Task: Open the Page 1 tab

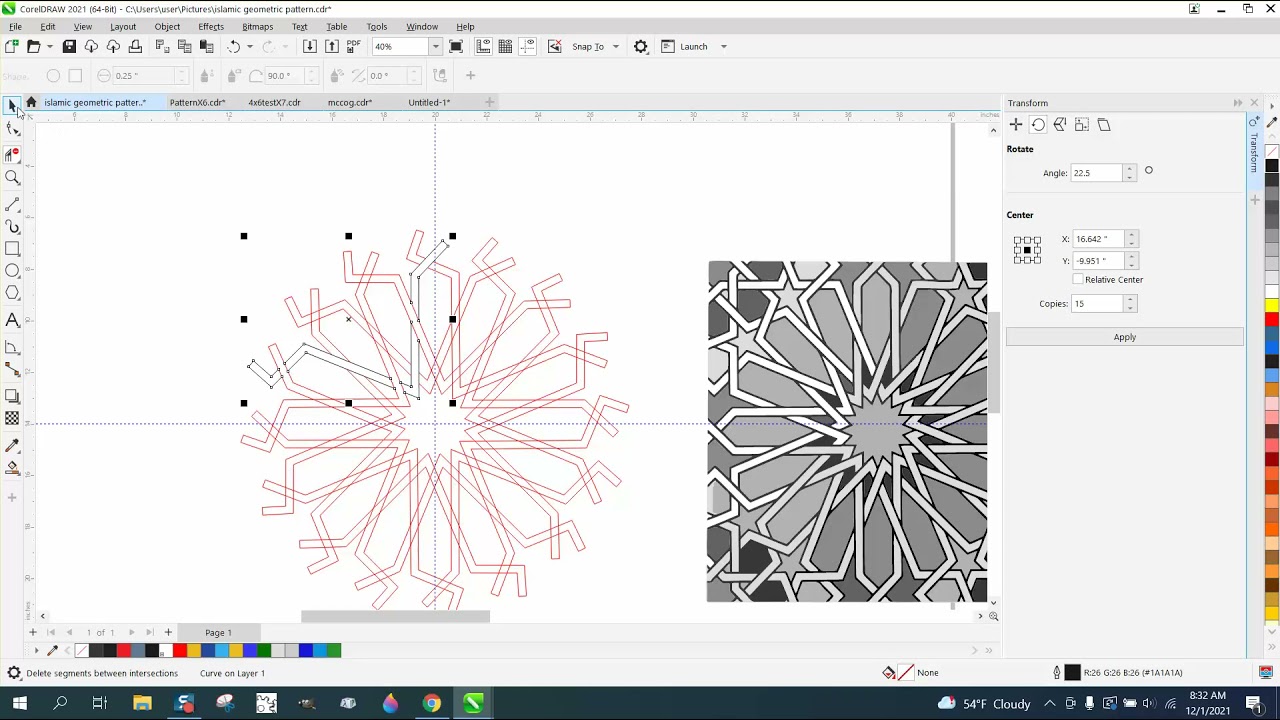Action: 218,633
